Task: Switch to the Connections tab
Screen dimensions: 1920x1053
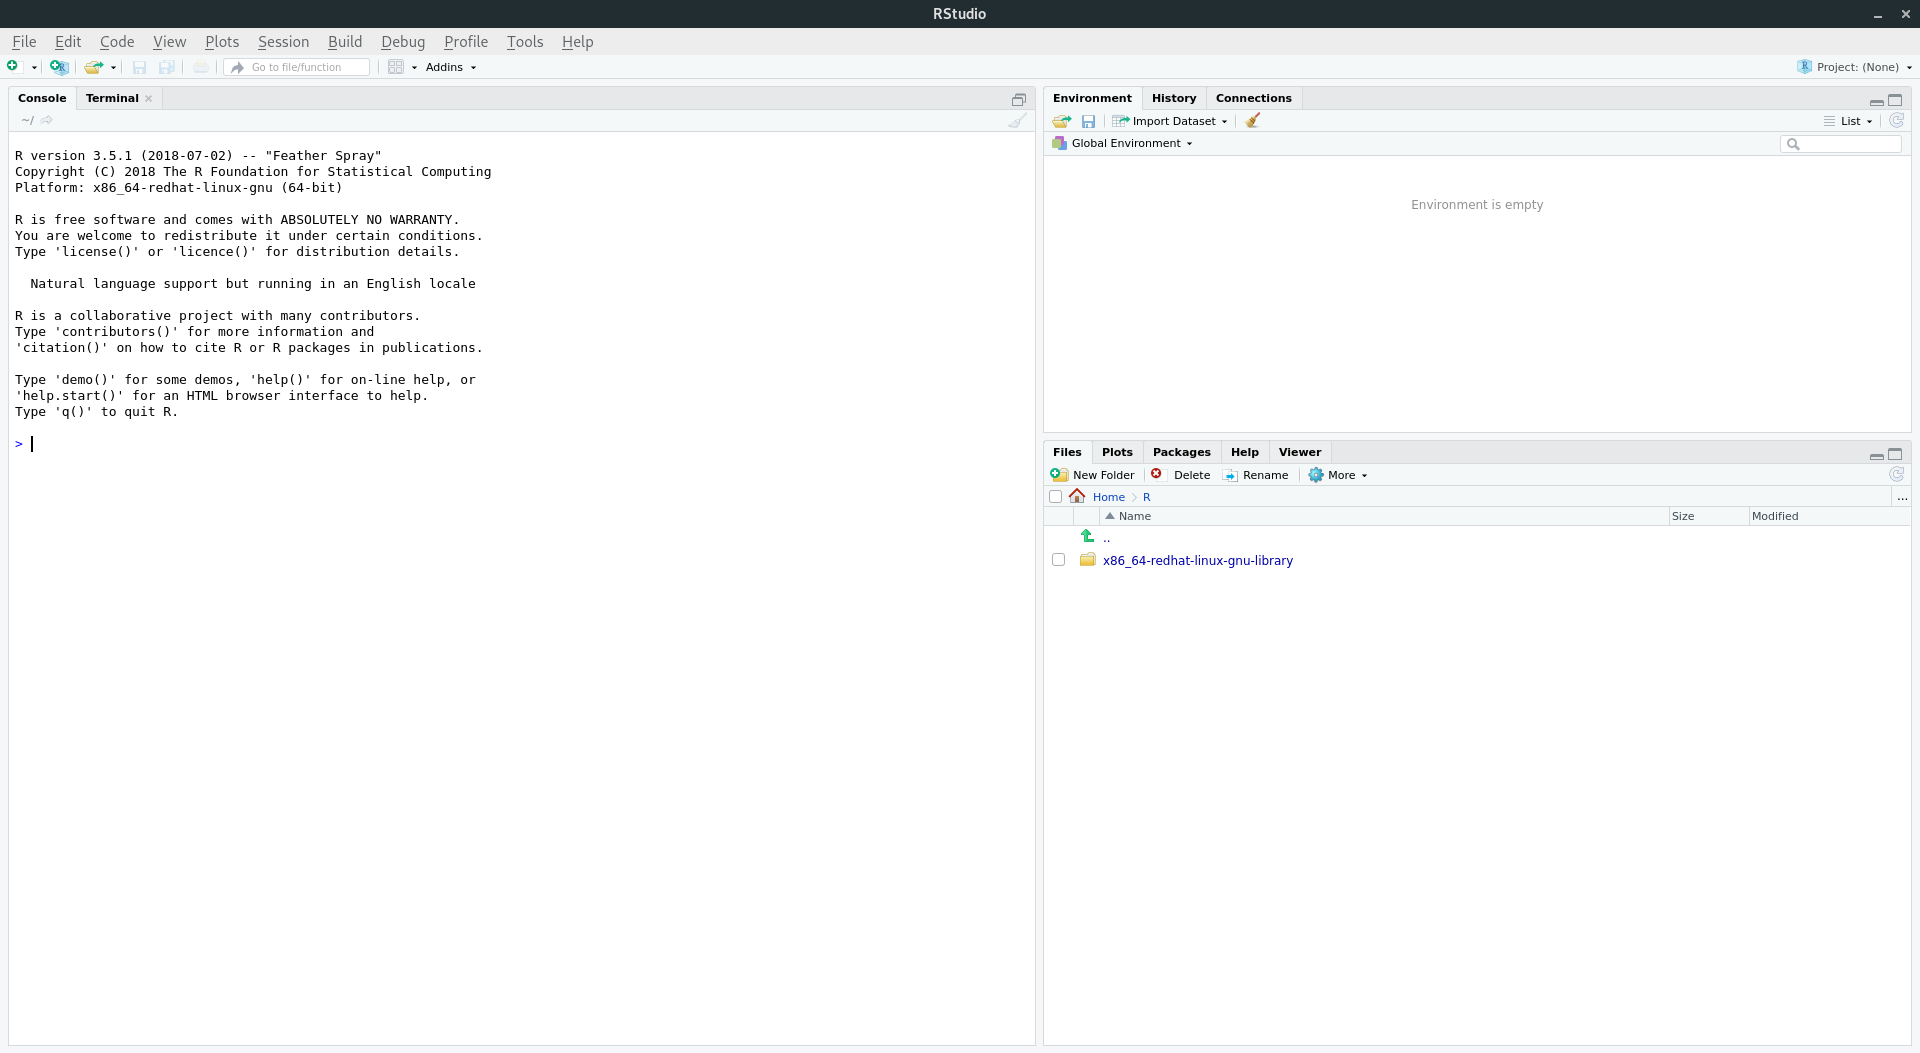Action: pos(1254,98)
